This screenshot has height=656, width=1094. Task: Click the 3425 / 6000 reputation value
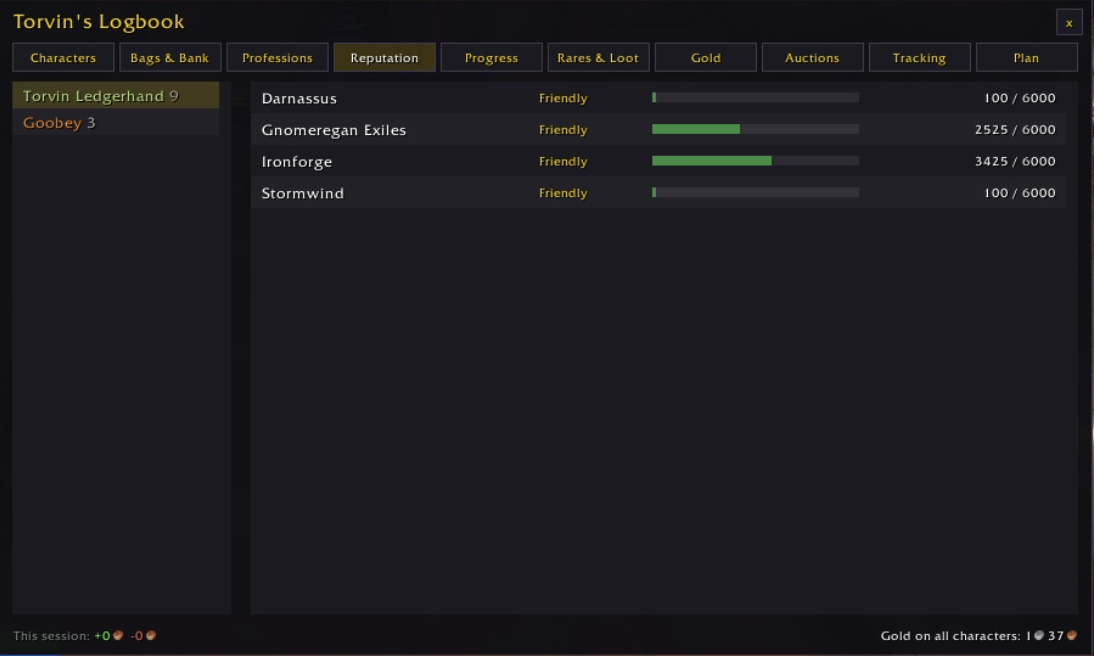click(x=1015, y=161)
